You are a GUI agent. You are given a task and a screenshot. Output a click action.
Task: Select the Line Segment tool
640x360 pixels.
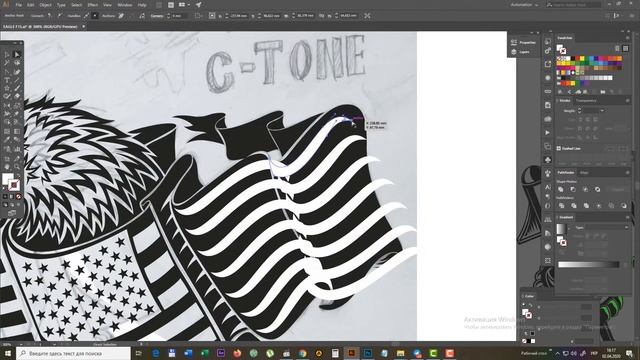point(17,80)
